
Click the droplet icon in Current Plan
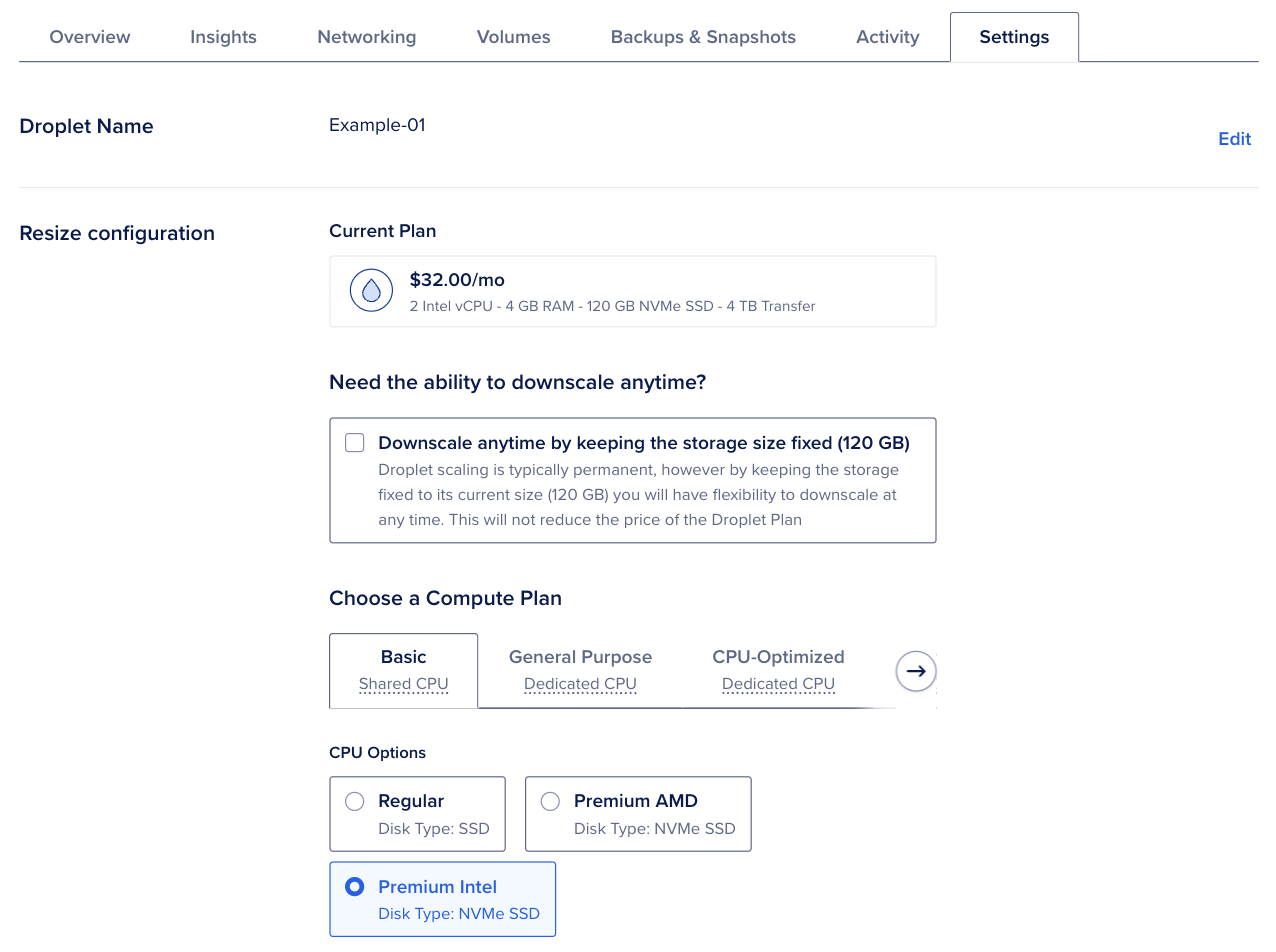pos(371,291)
